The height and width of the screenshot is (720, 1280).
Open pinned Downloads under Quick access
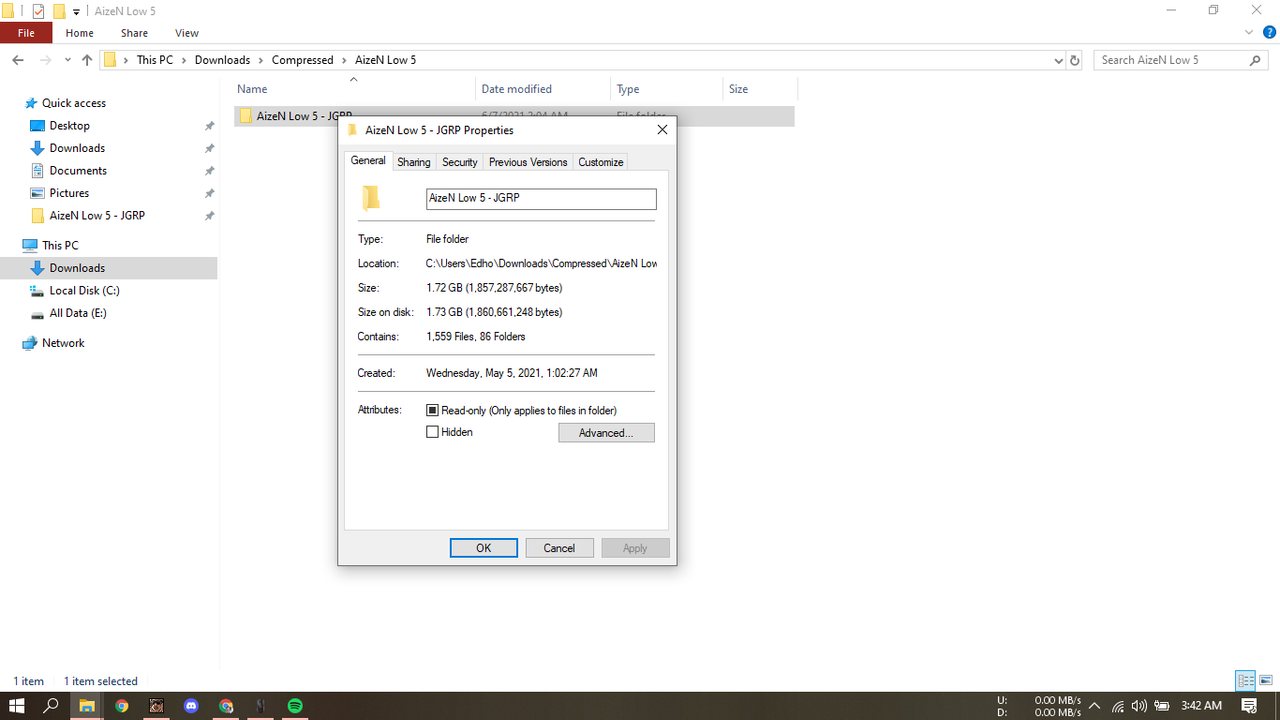[77, 148]
